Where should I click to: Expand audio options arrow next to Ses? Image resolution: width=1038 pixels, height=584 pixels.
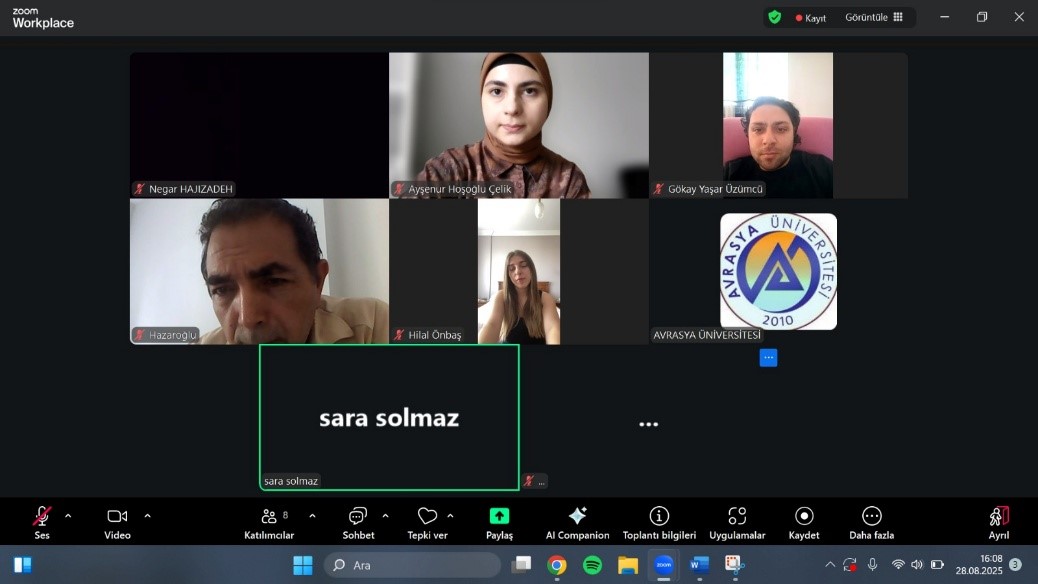click(68, 516)
